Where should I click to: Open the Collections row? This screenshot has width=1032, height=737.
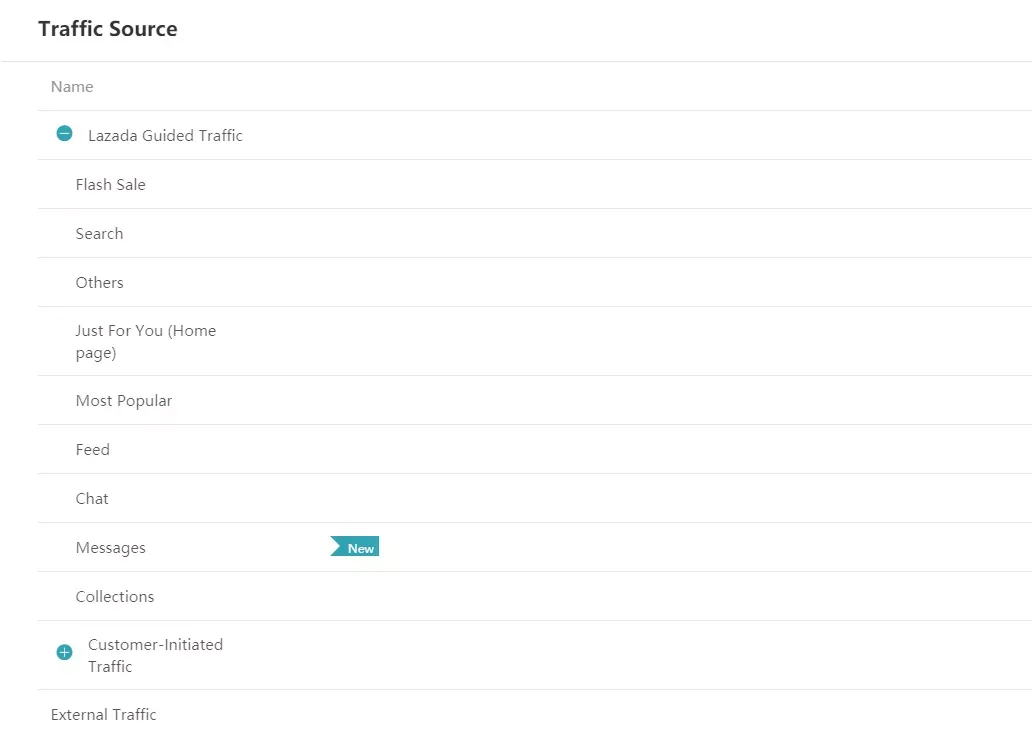click(x=115, y=597)
